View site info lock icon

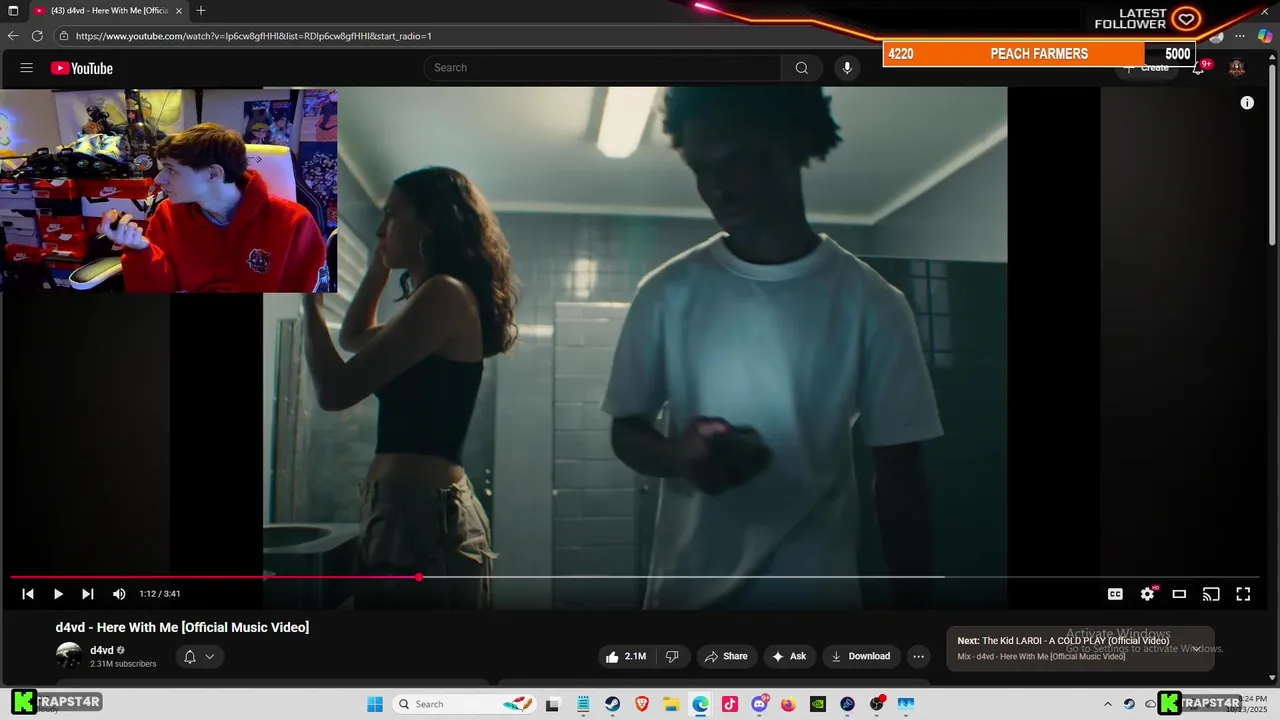pyautogui.click(x=63, y=36)
